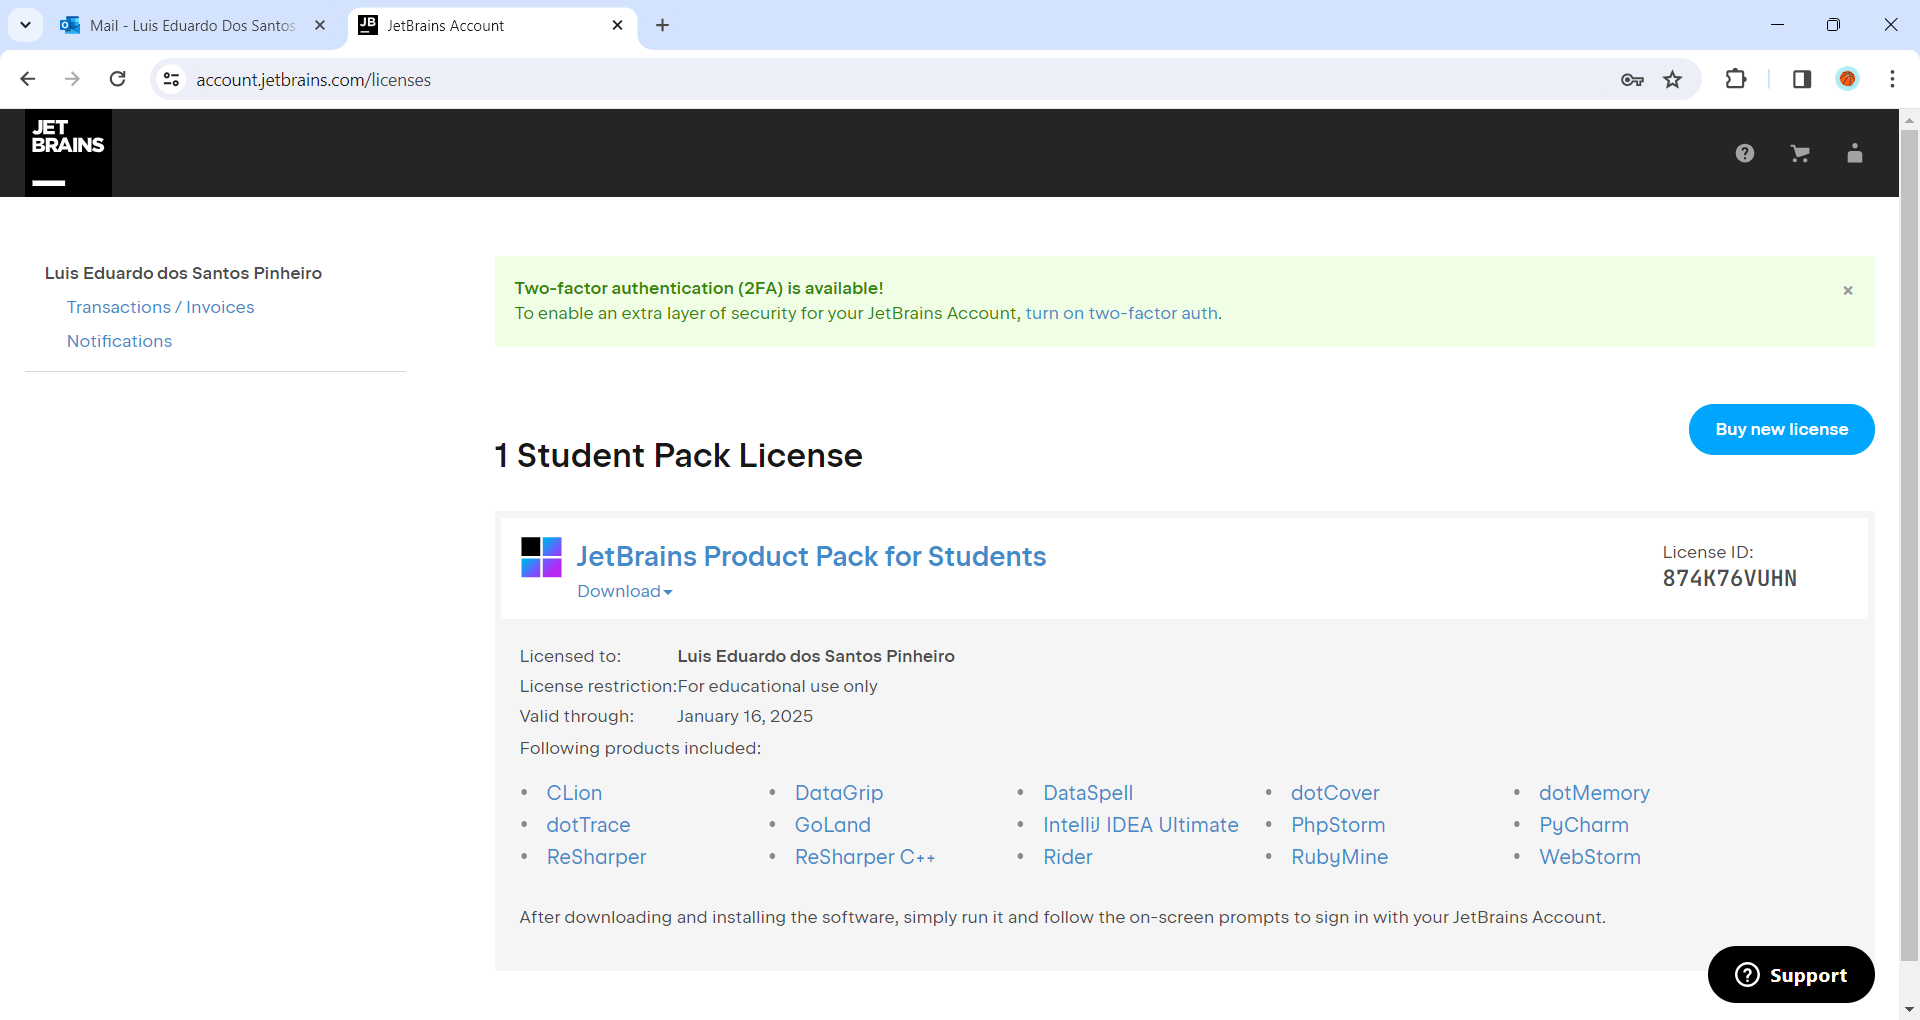The width and height of the screenshot is (1920, 1020).
Task: Open the Rider product link
Action: tap(1068, 857)
